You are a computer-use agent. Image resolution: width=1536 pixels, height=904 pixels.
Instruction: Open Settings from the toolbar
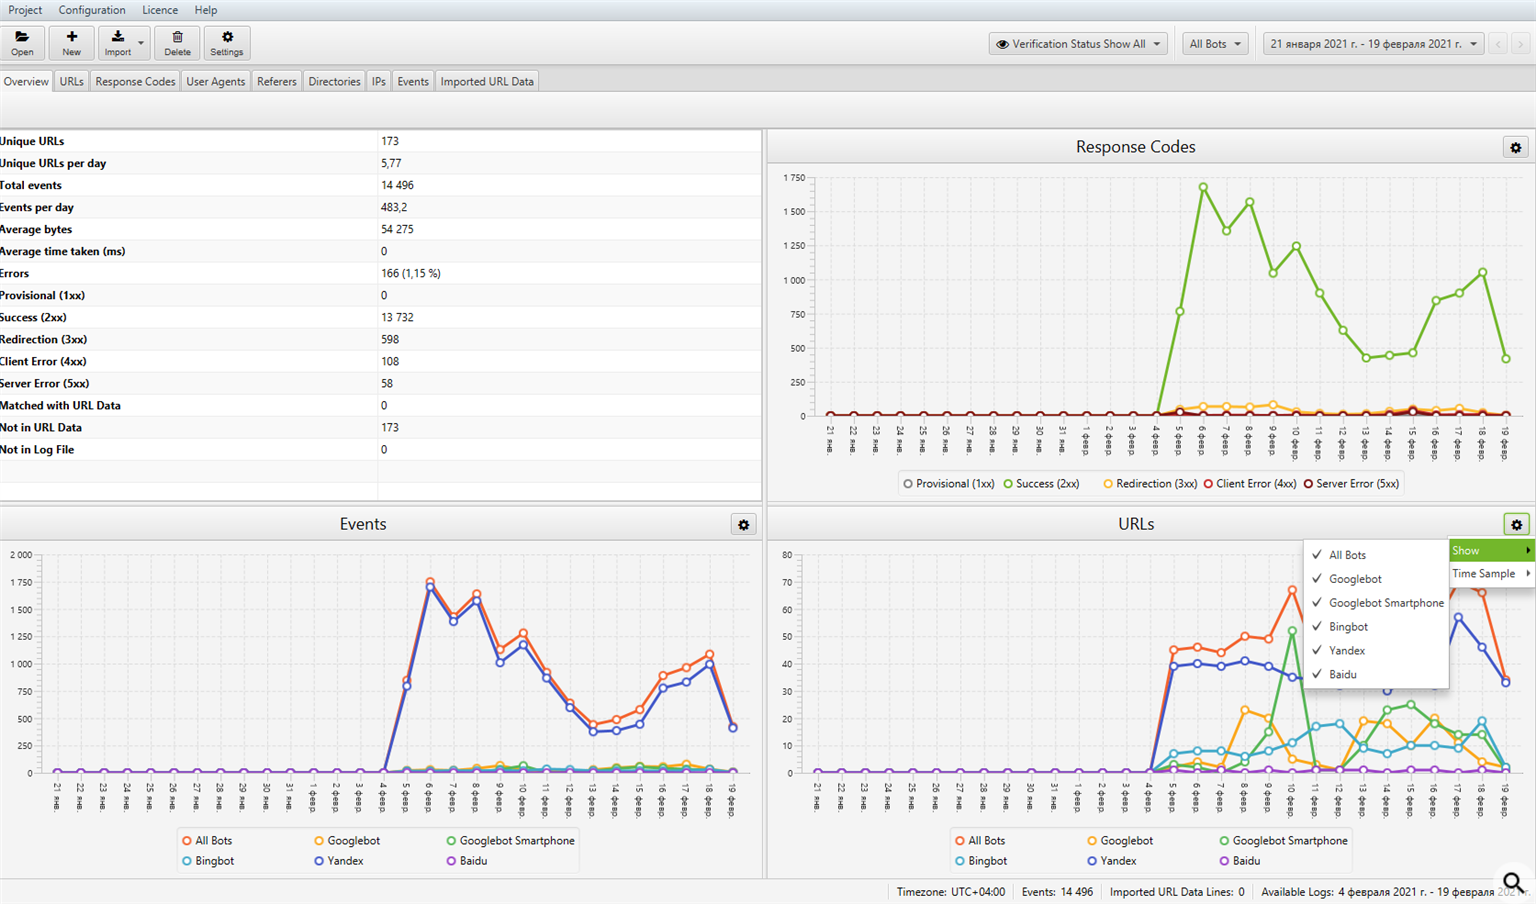(x=227, y=43)
